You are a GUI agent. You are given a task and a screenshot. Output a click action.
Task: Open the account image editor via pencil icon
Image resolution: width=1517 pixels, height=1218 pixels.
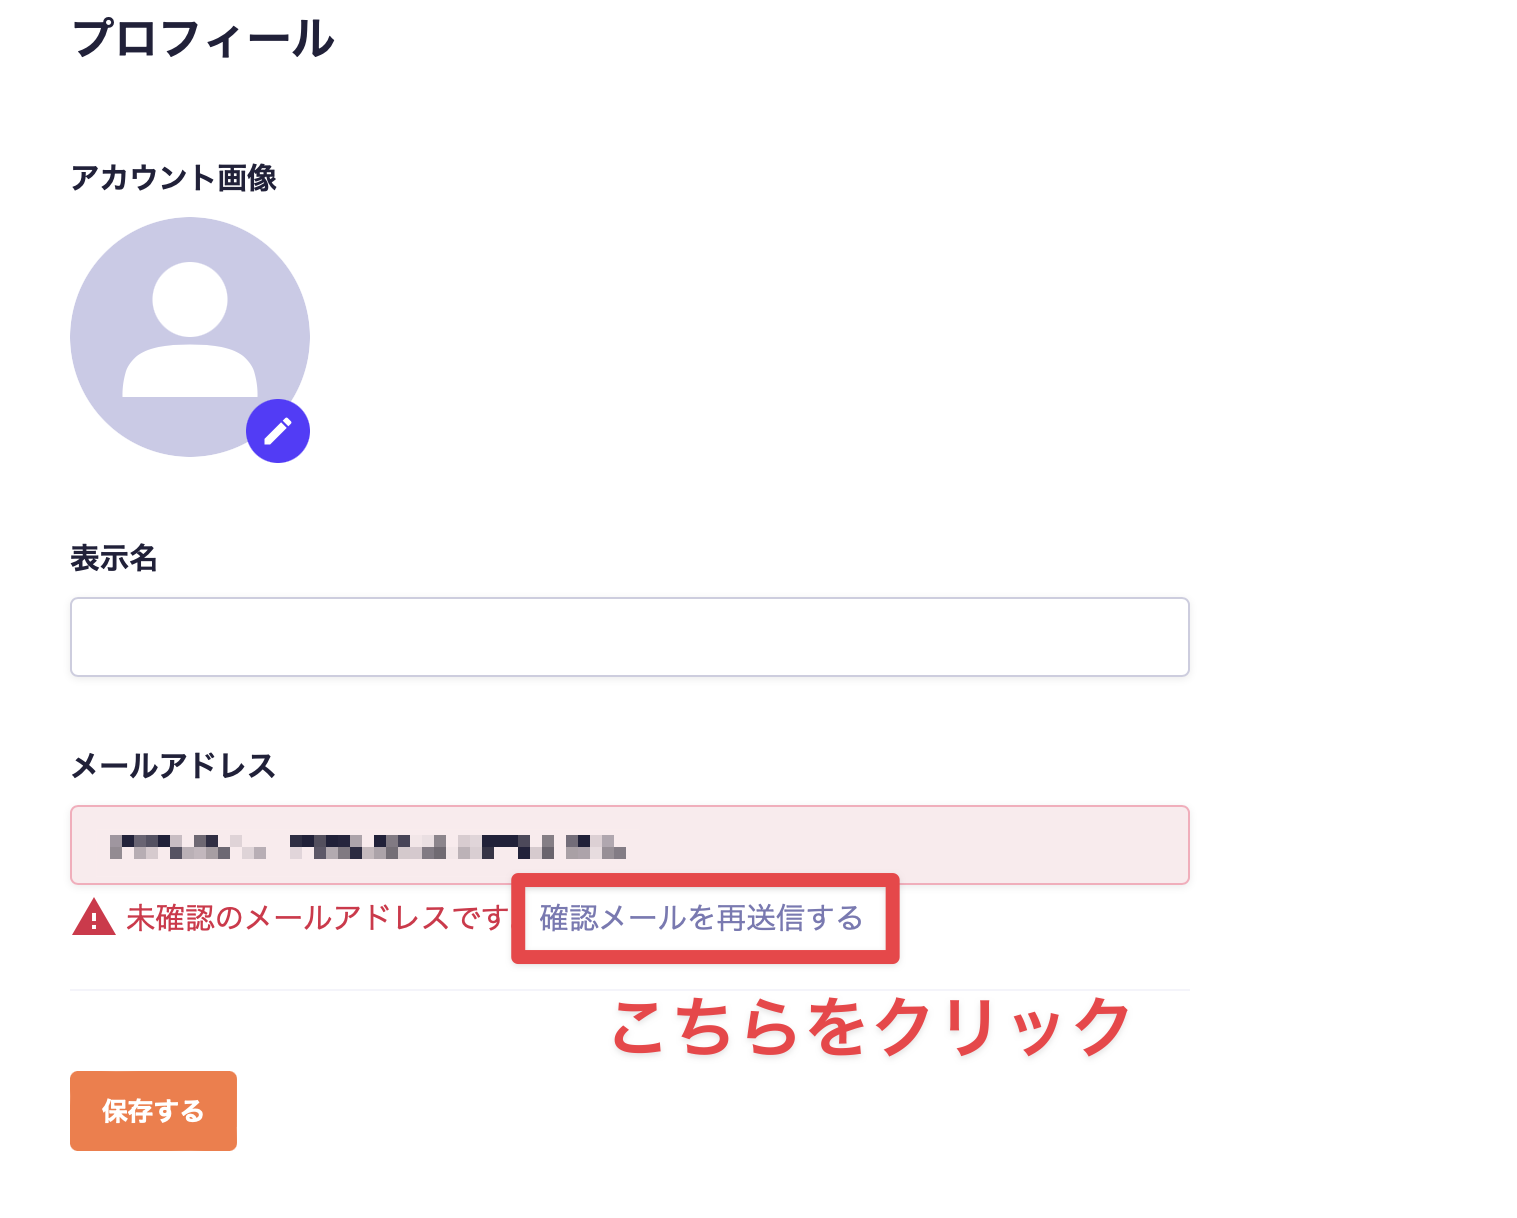277,430
